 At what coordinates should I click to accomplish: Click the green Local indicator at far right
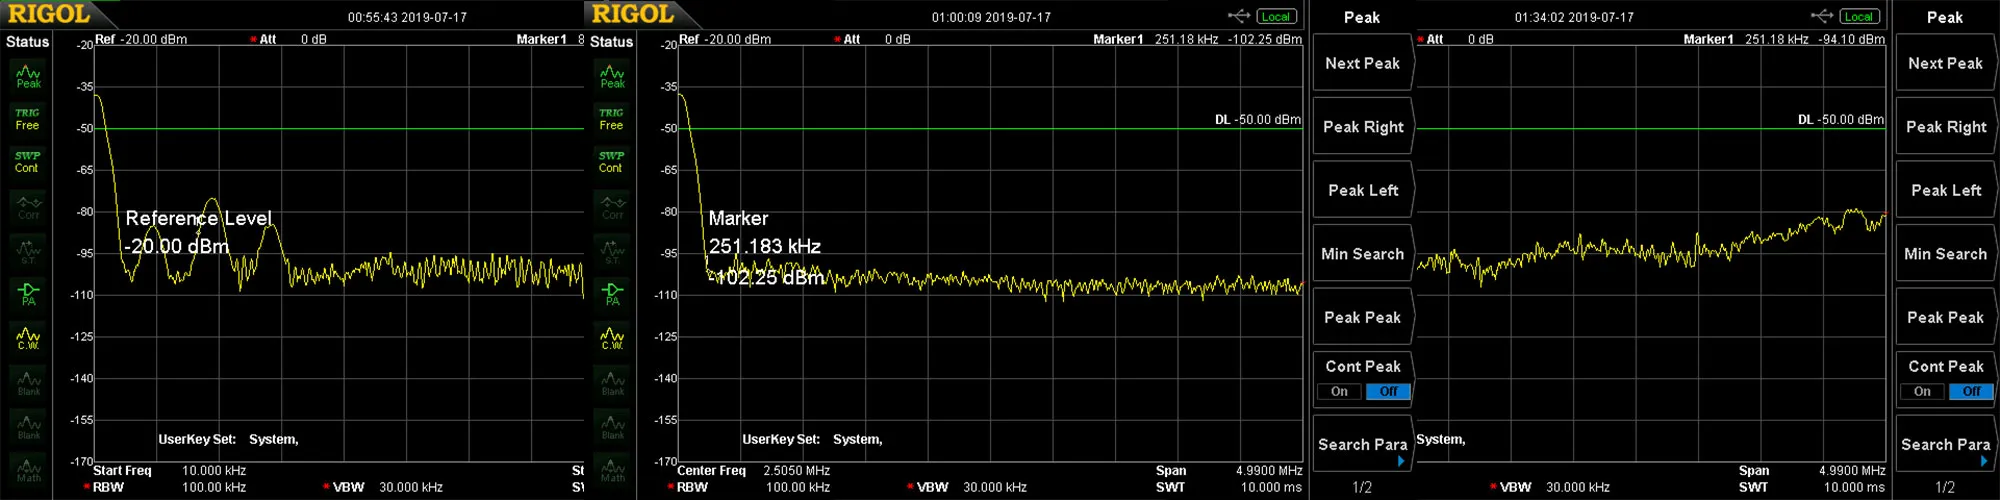point(1858,16)
